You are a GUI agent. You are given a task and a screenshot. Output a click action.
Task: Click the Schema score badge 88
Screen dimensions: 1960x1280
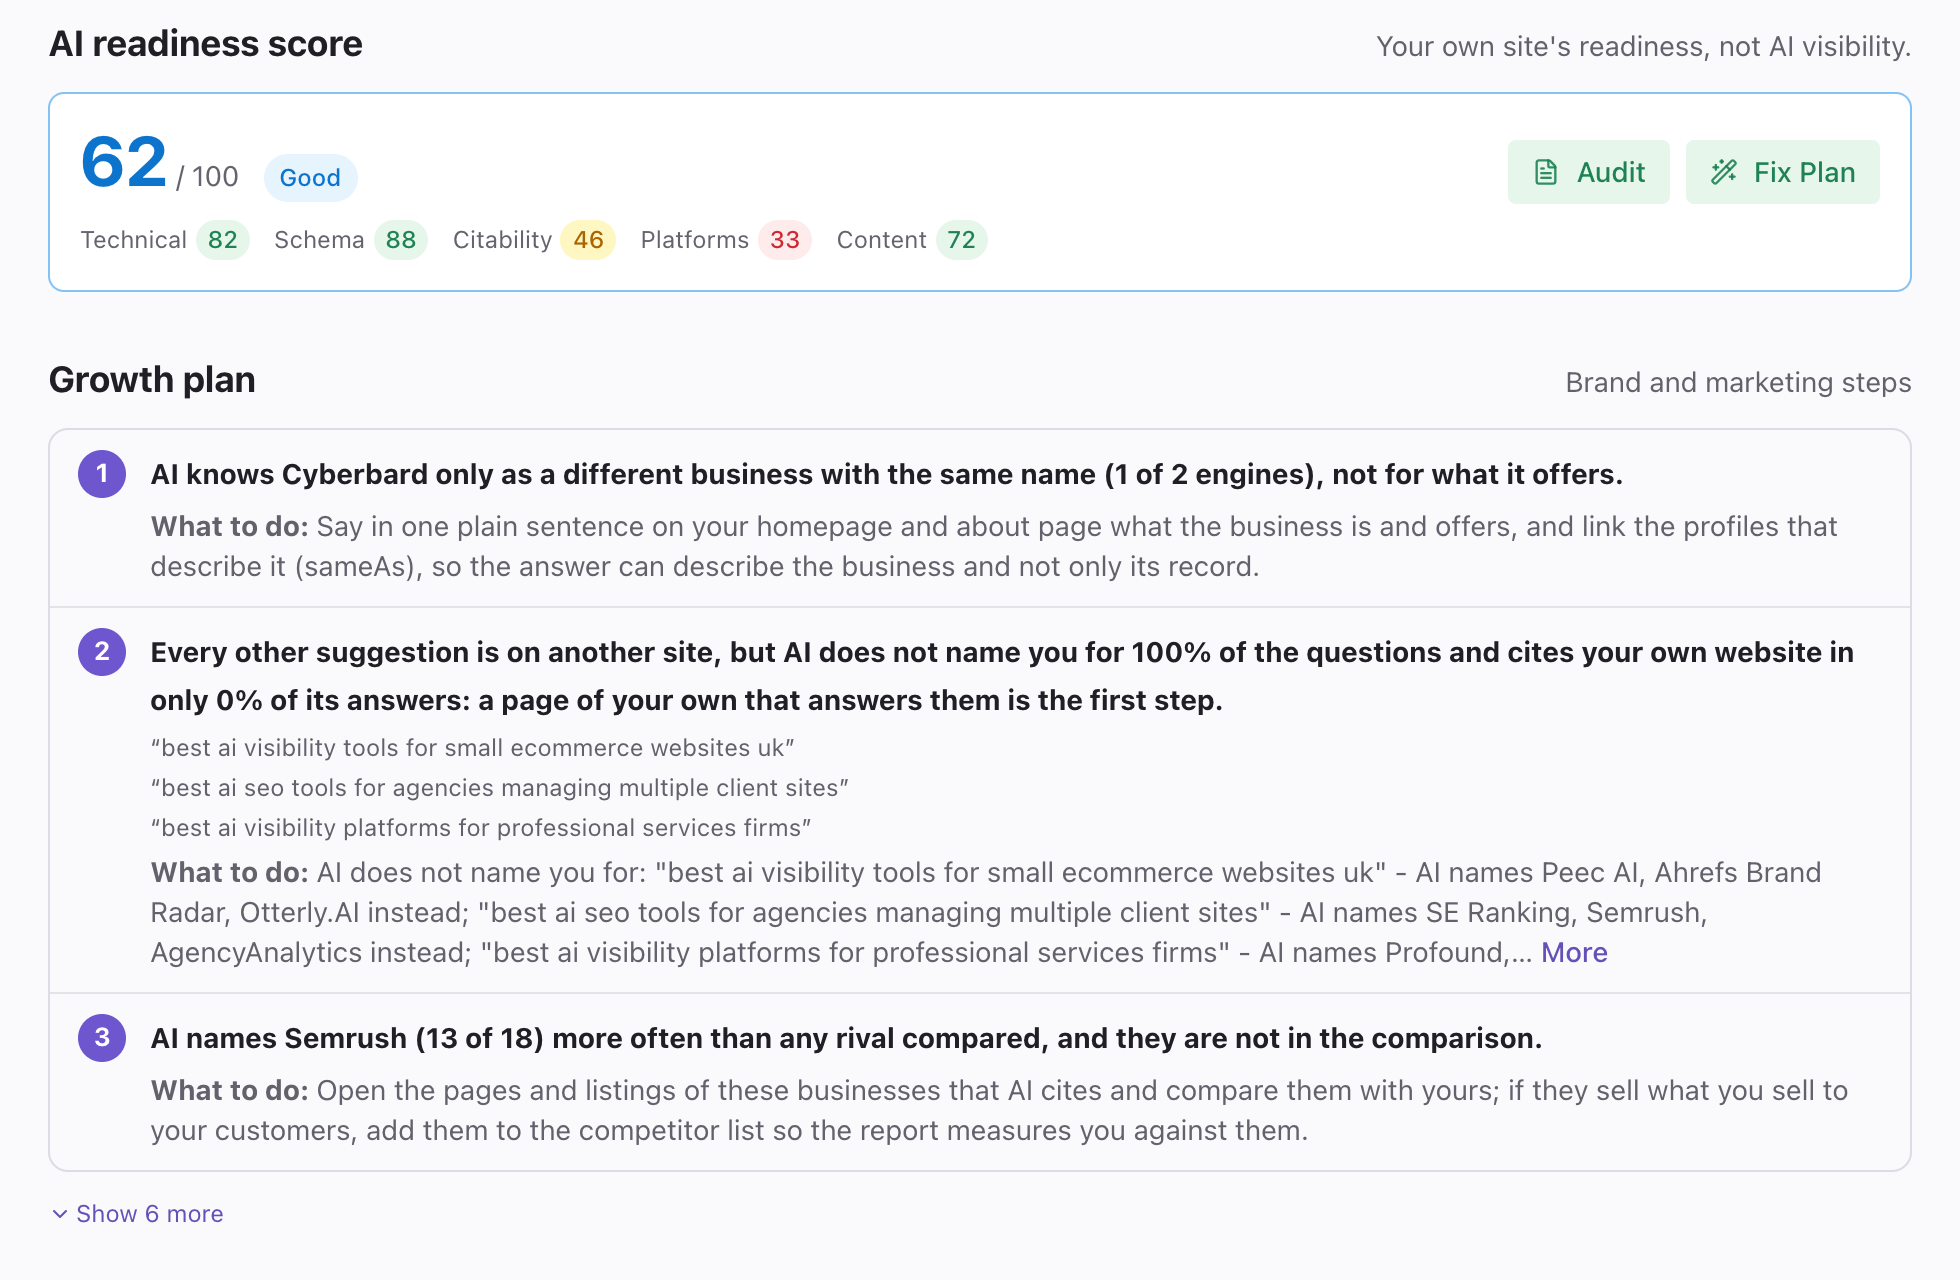pyautogui.click(x=401, y=240)
